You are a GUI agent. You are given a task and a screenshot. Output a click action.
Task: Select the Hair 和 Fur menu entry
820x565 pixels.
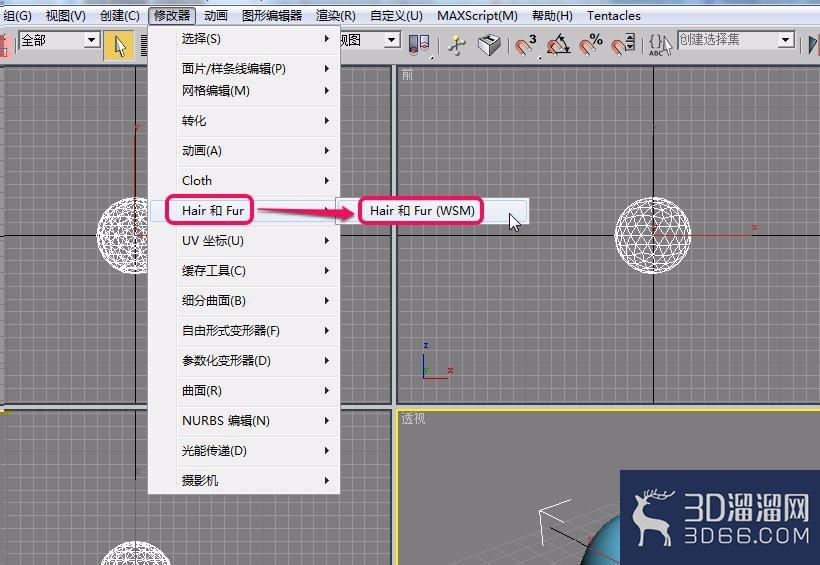point(244,210)
